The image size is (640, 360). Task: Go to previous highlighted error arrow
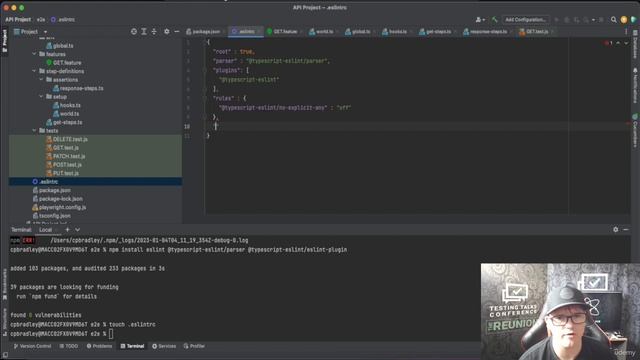point(618,43)
